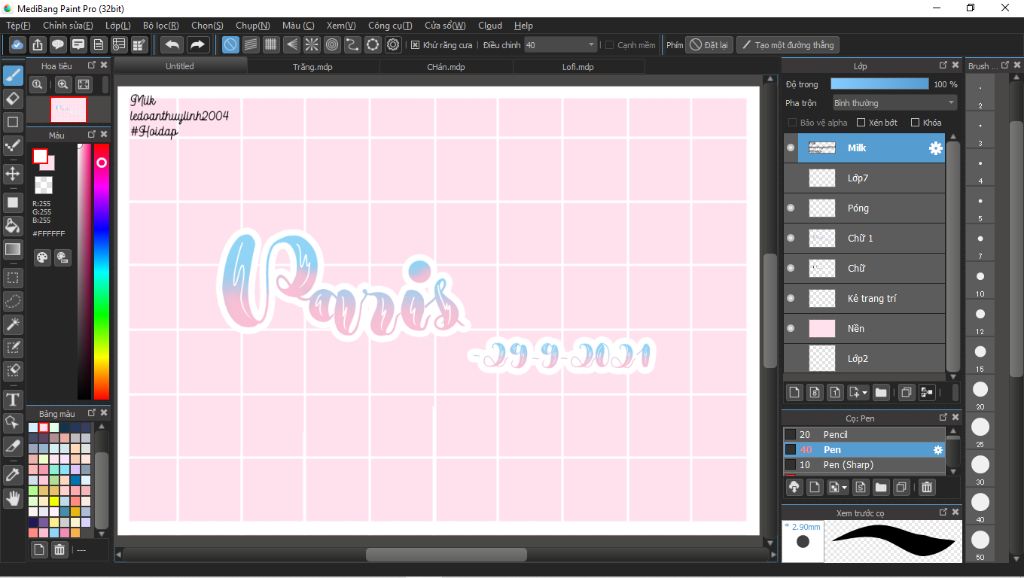
Task: Select the Hand pan tool
Action: [12, 499]
